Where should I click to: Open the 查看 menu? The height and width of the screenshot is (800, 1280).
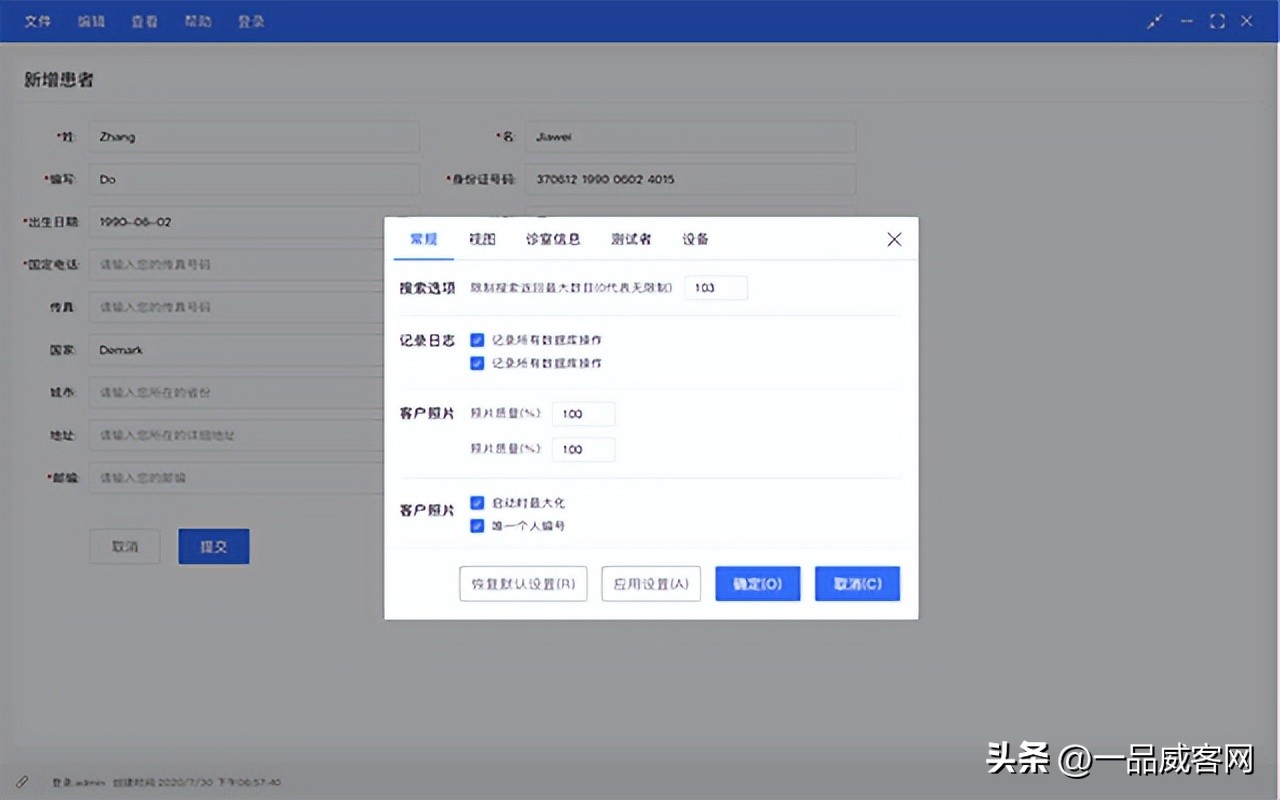coord(145,21)
